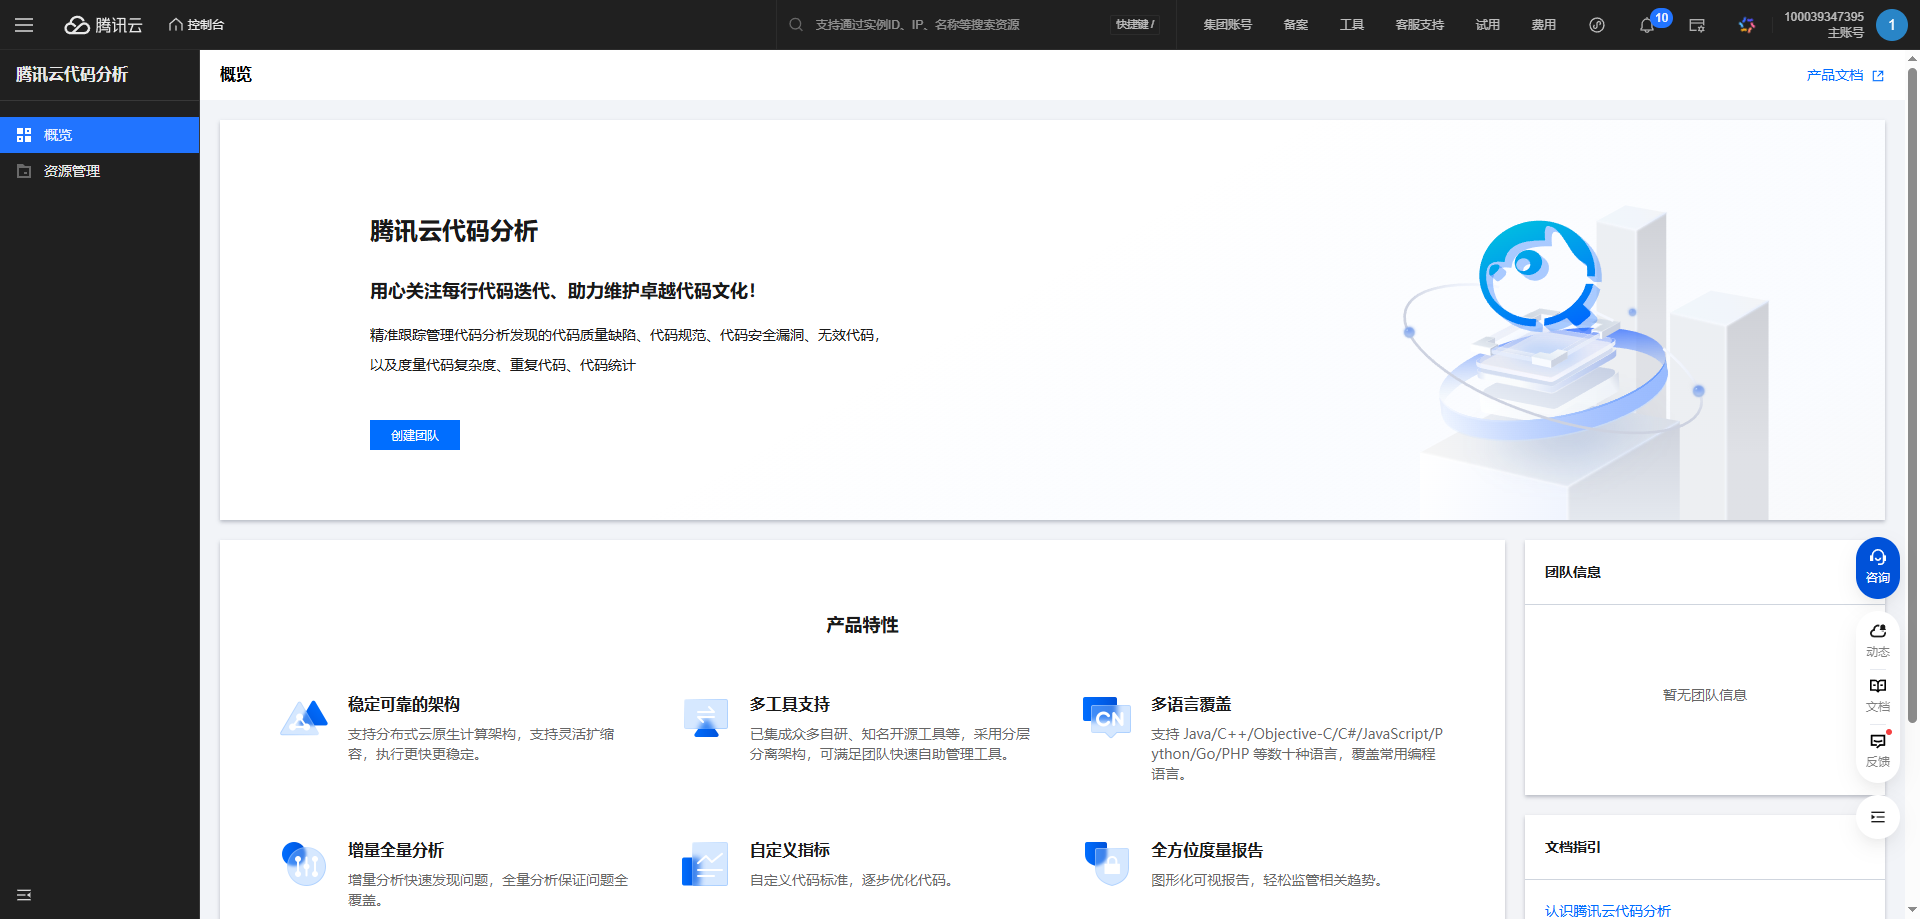Image resolution: width=1920 pixels, height=919 pixels.
Task: Click 多语言覆盖 CN icon
Action: 1107,718
